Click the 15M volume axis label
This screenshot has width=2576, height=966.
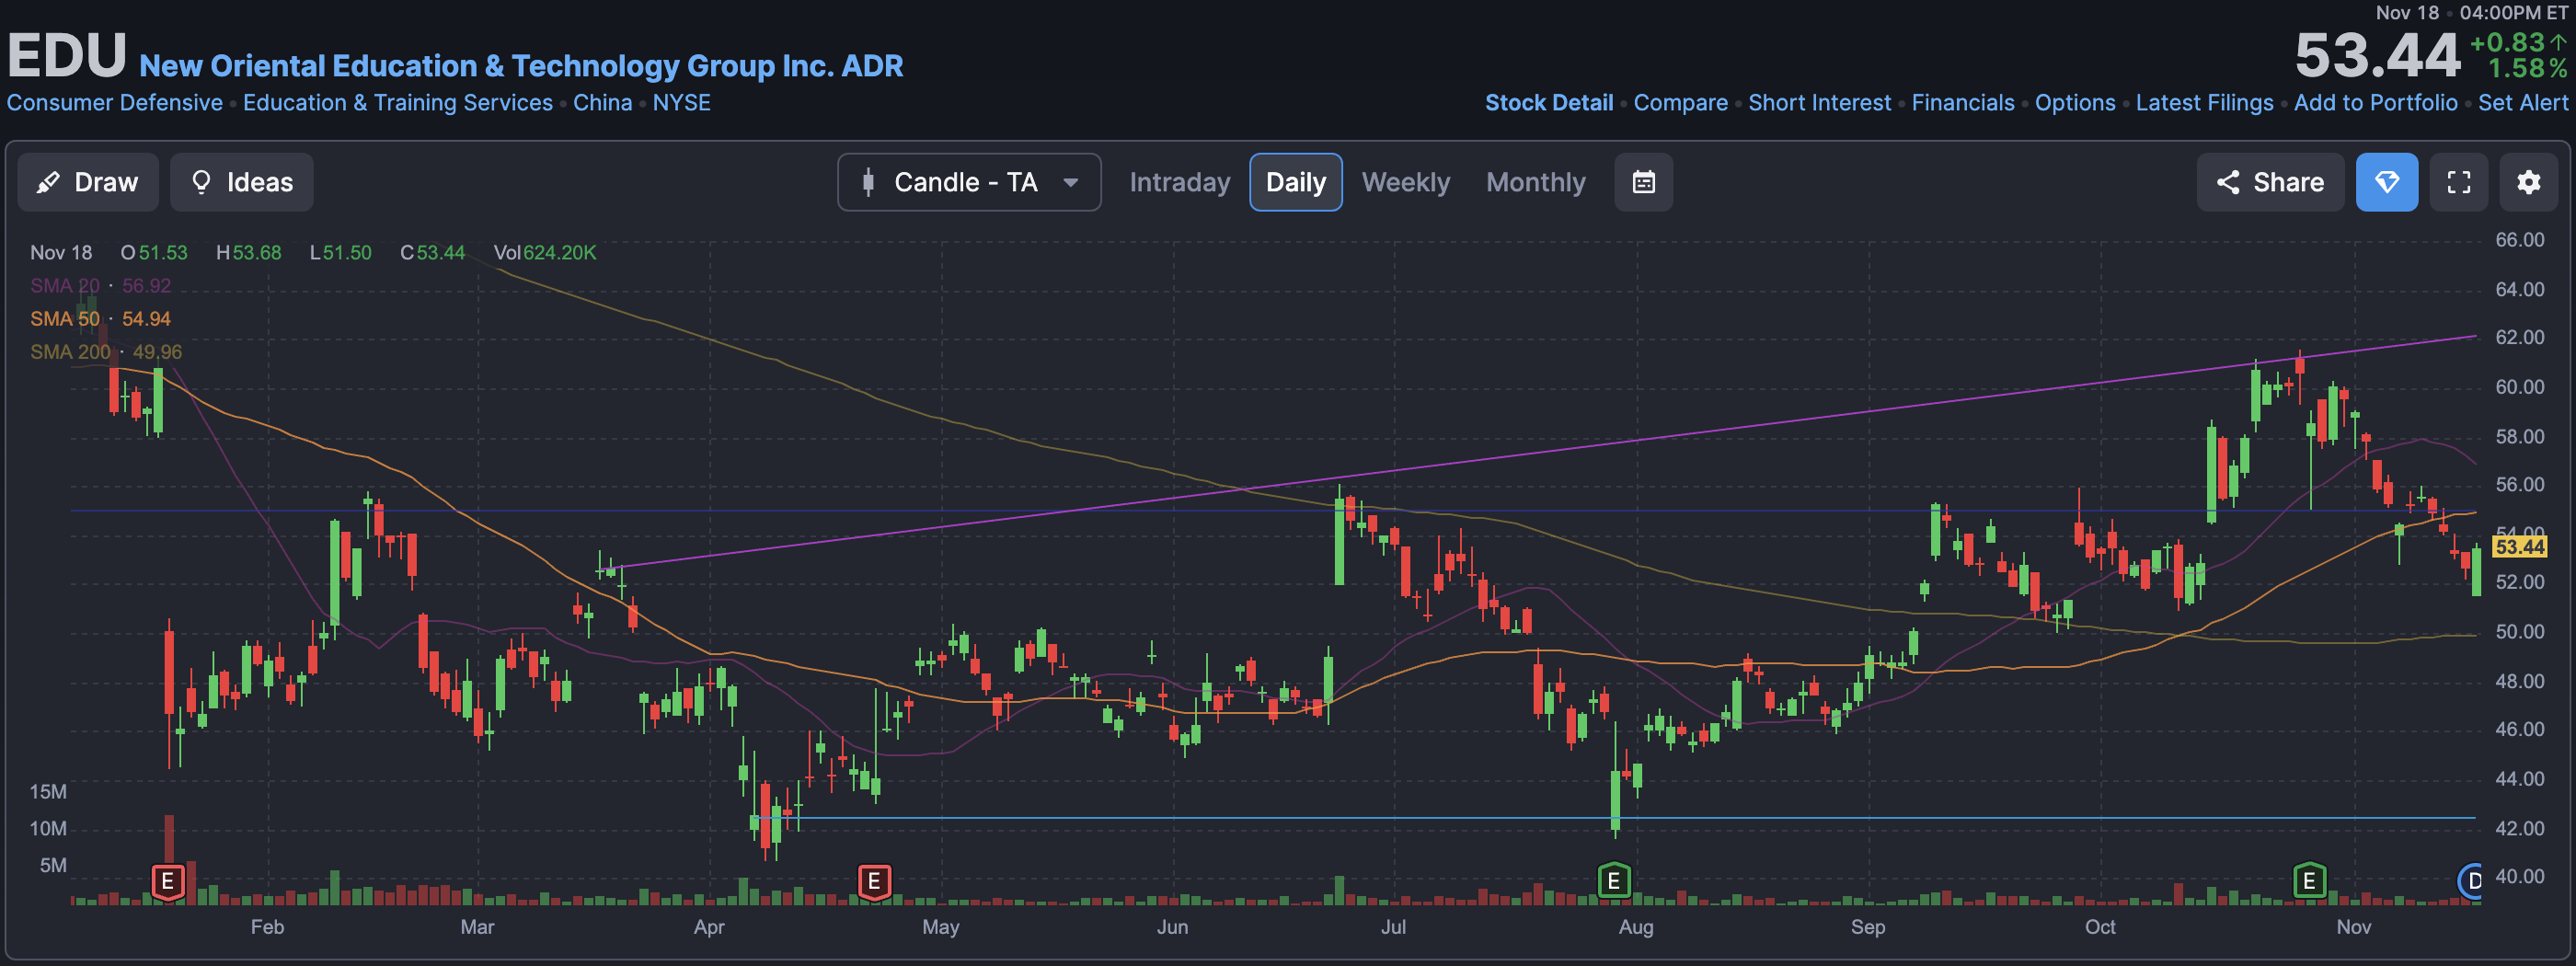[48, 792]
